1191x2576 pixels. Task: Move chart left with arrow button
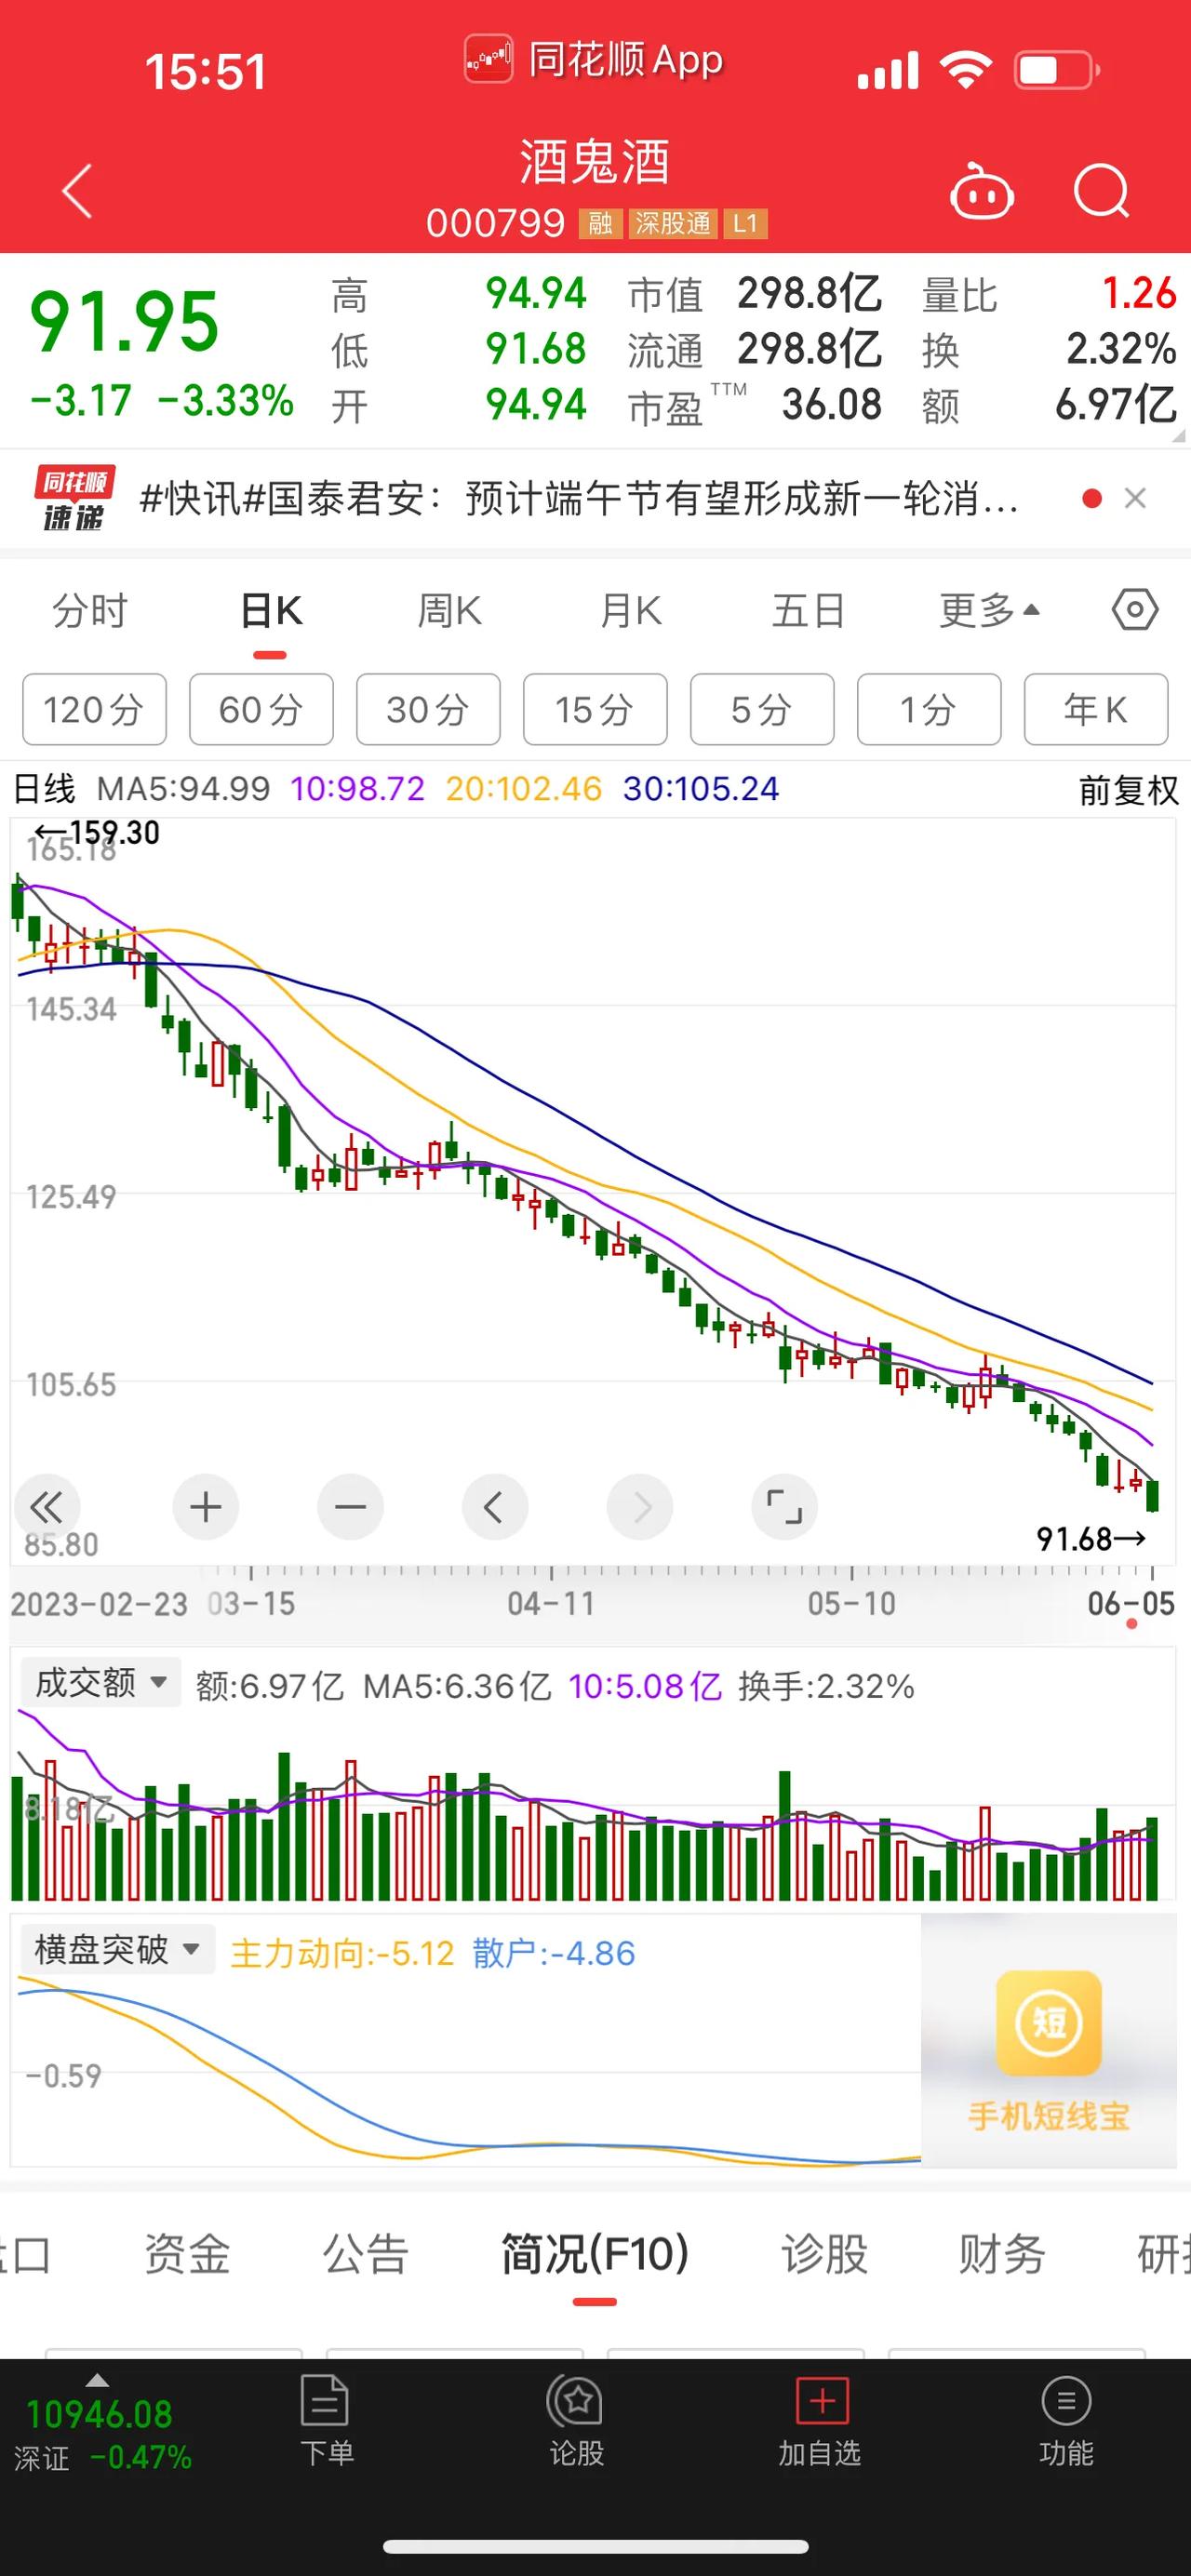494,1506
